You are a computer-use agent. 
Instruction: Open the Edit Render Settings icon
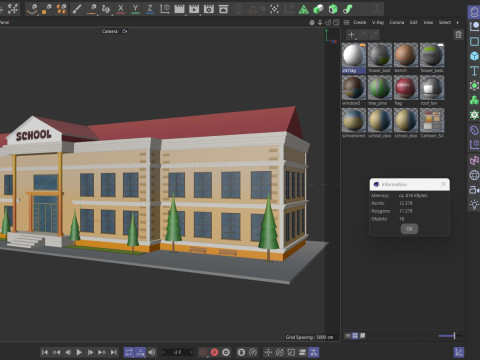tap(209, 9)
